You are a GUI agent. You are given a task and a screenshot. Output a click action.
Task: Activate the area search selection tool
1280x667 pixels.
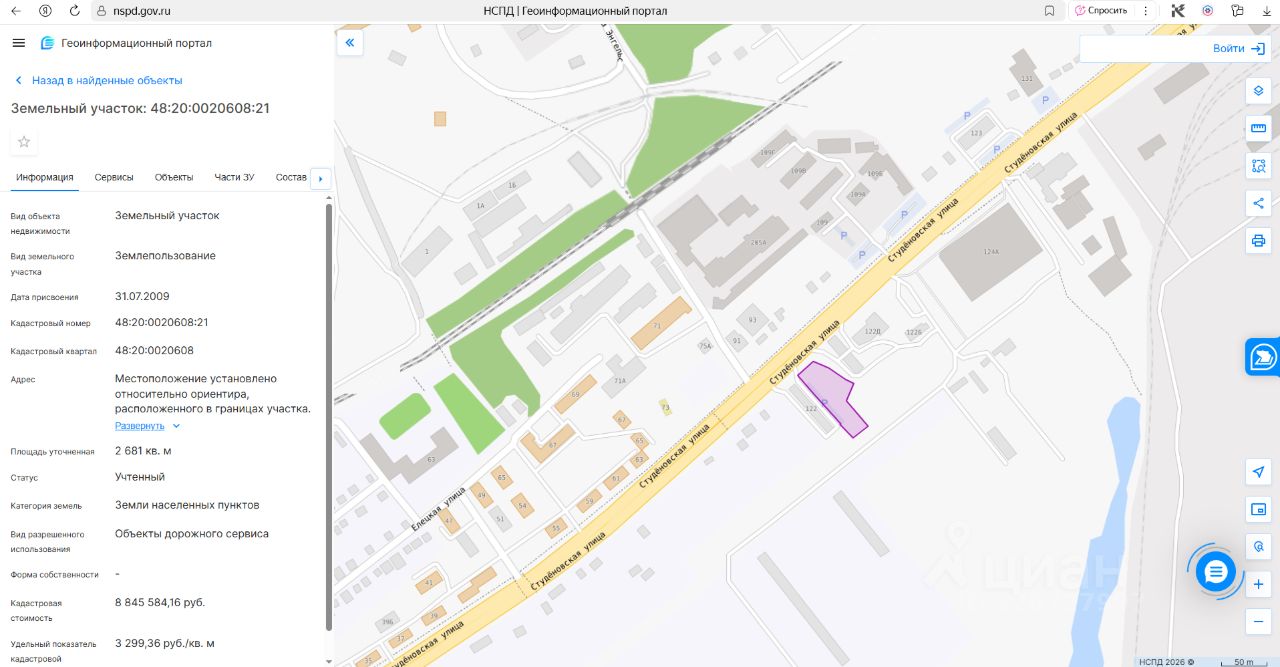(x=1259, y=166)
